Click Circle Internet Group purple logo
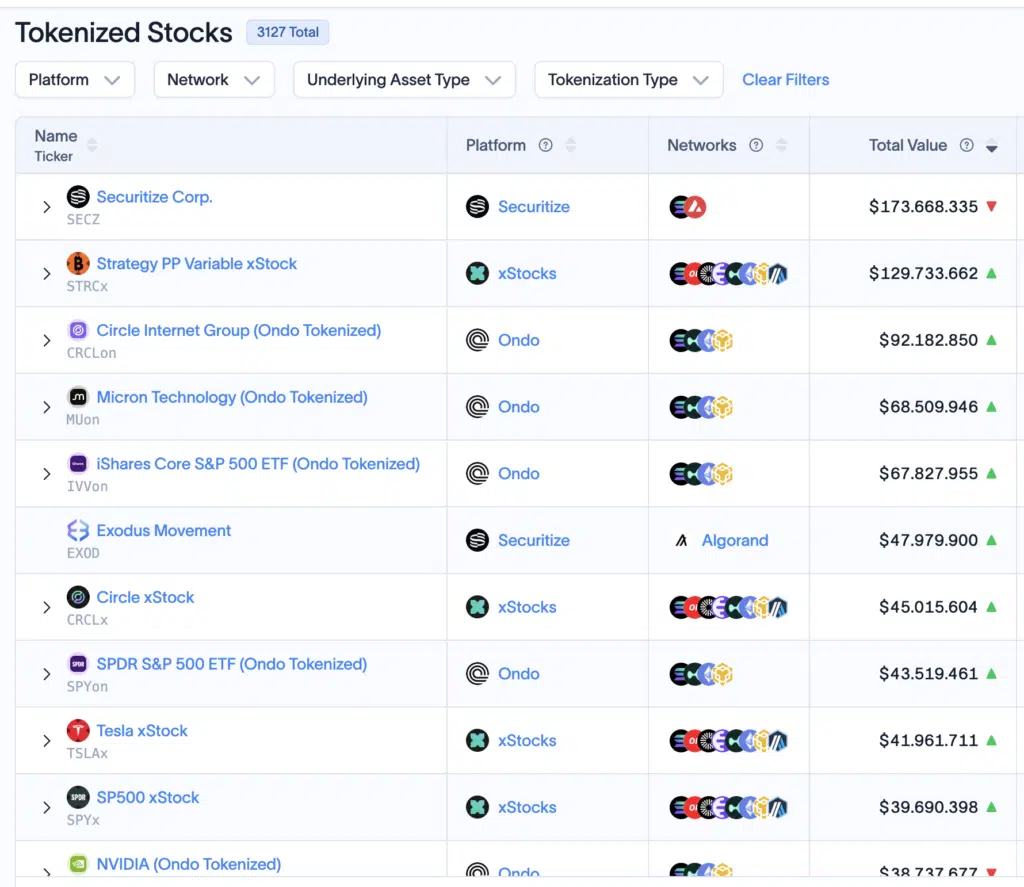 [x=78, y=330]
